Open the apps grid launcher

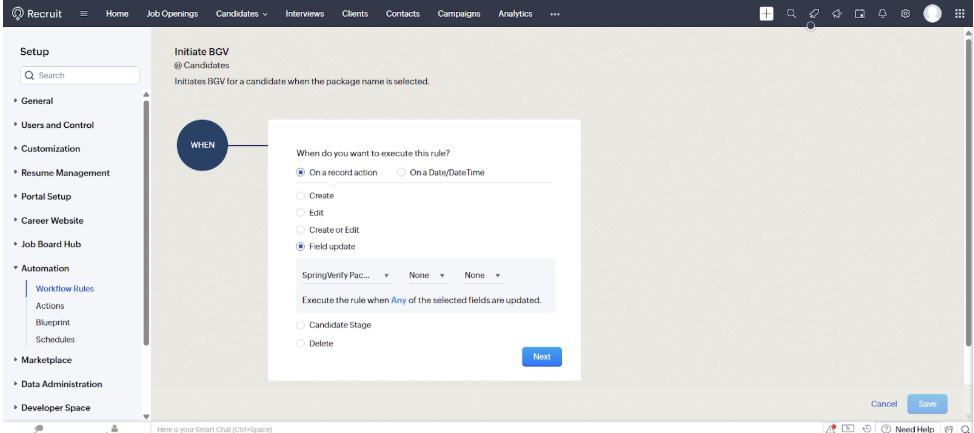(x=958, y=14)
